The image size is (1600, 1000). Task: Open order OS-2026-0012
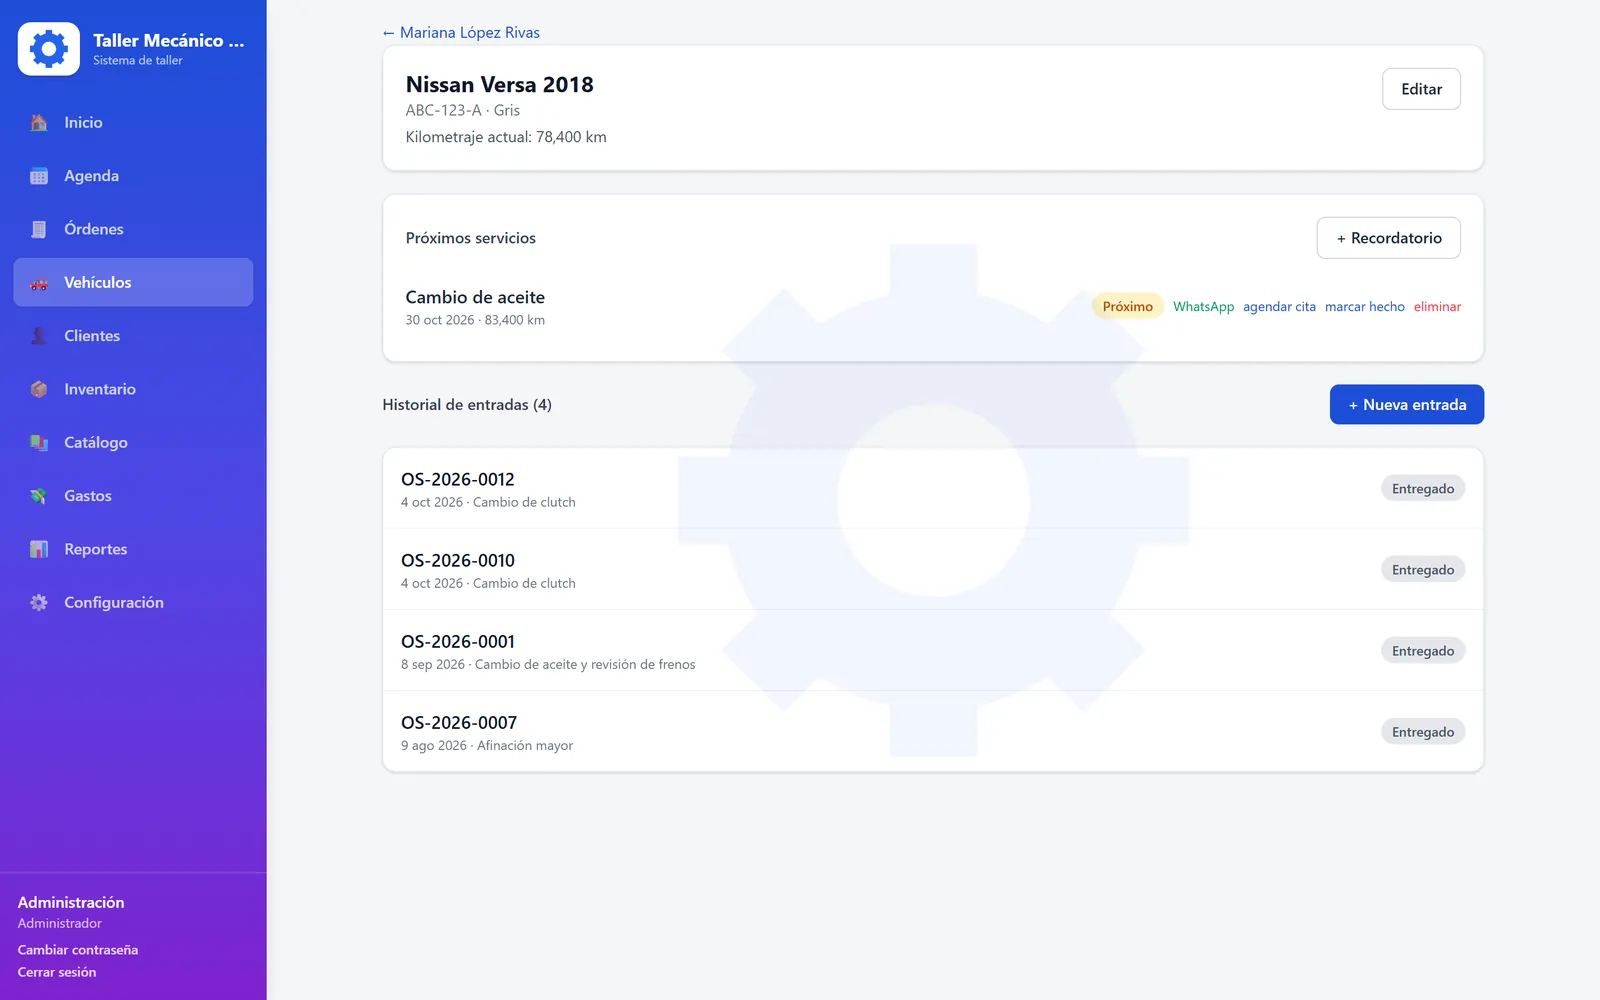click(x=933, y=489)
